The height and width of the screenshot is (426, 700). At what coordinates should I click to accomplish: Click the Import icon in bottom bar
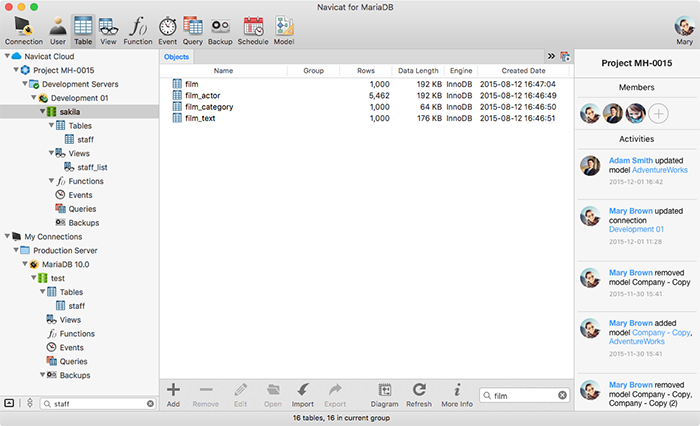pyautogui.click(x=303, y=395)
